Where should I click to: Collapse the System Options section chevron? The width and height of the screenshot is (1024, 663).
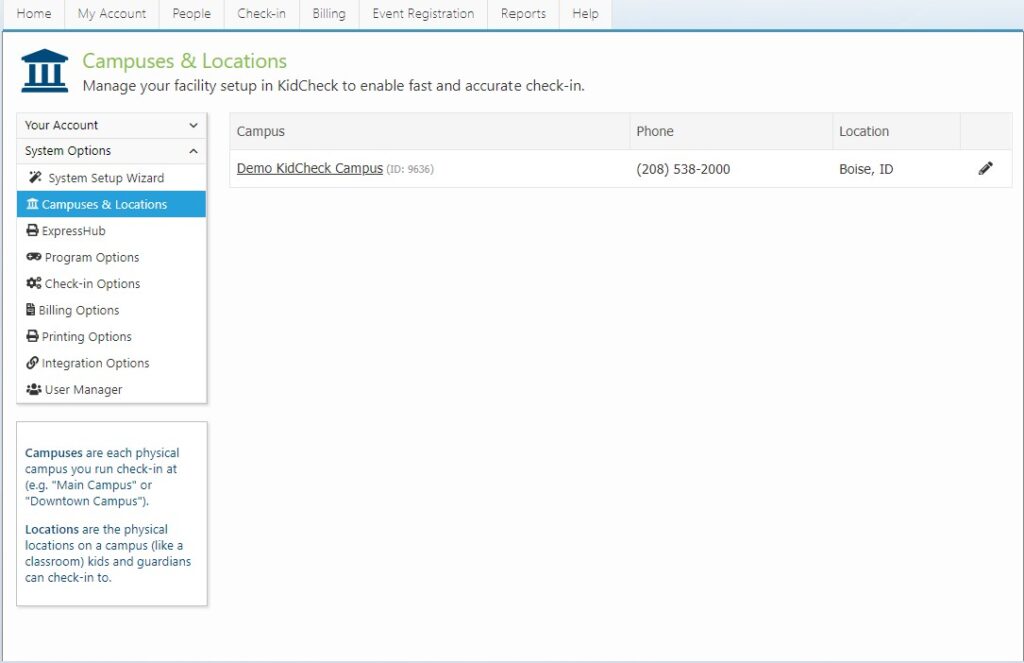coord(193,151)
